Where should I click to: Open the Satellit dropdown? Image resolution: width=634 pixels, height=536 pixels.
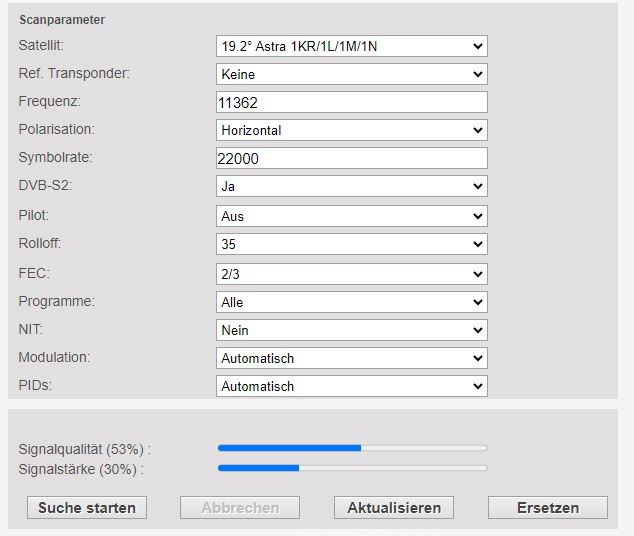click(351, 46)
